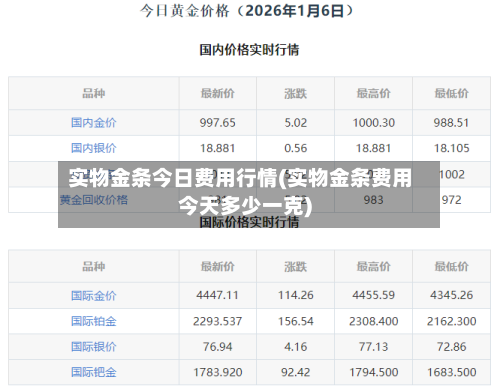Select 黄金回收价格 low price 972

tap(452, 200)
